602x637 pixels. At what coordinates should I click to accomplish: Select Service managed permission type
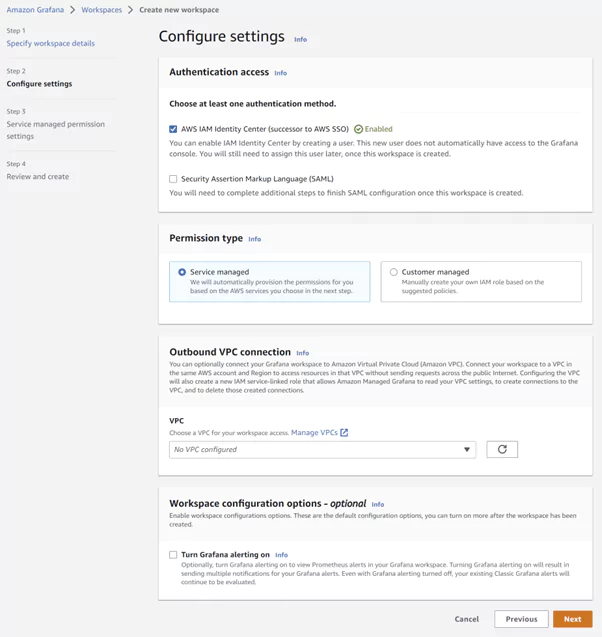[x=181, y=272]
